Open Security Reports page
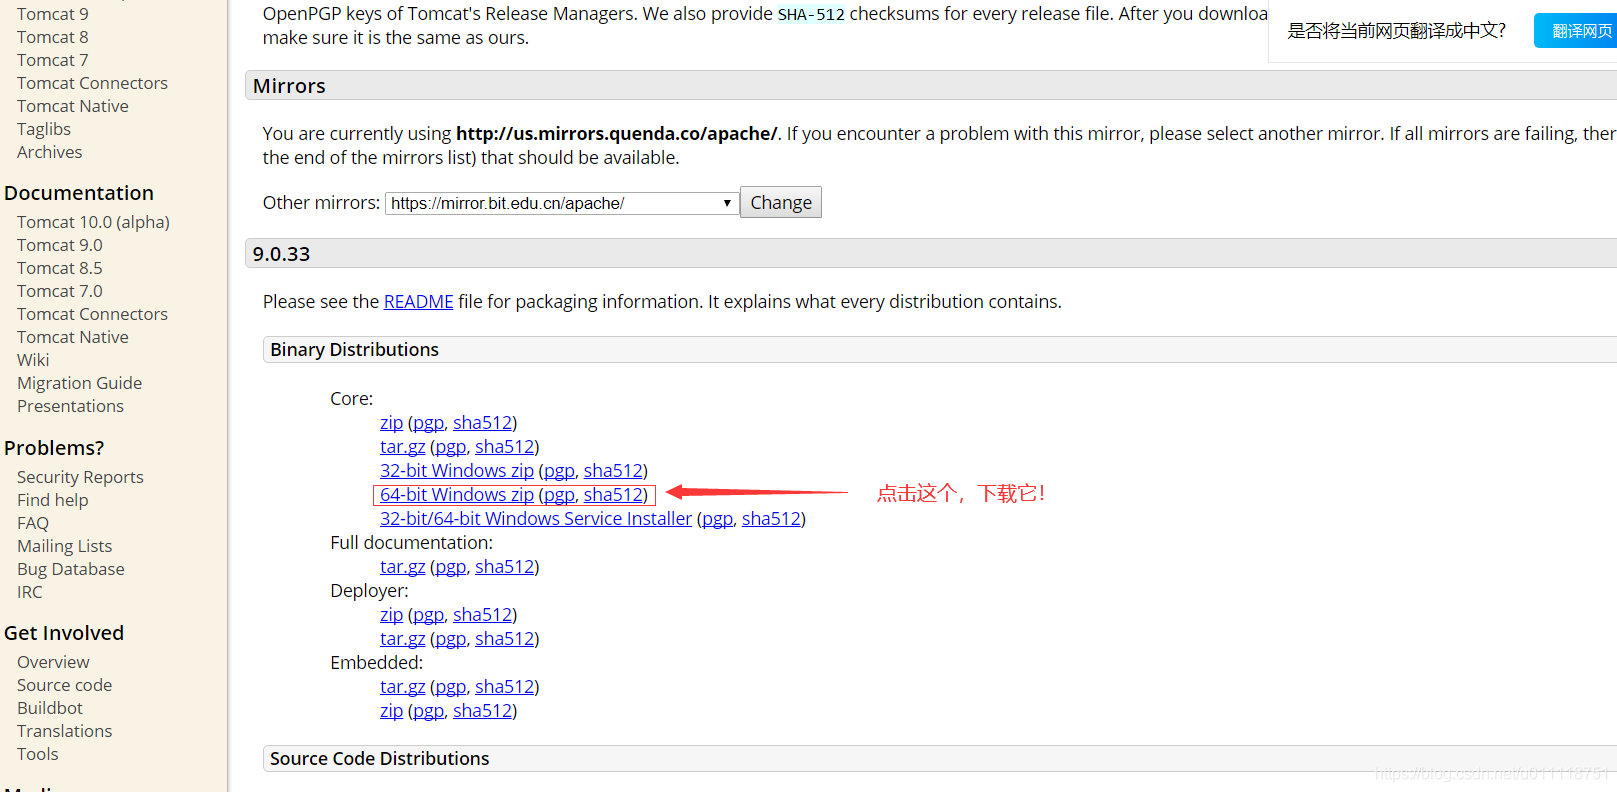This screenshot has height=792, width=1617. pyautogui.click(x=80, y=477)
